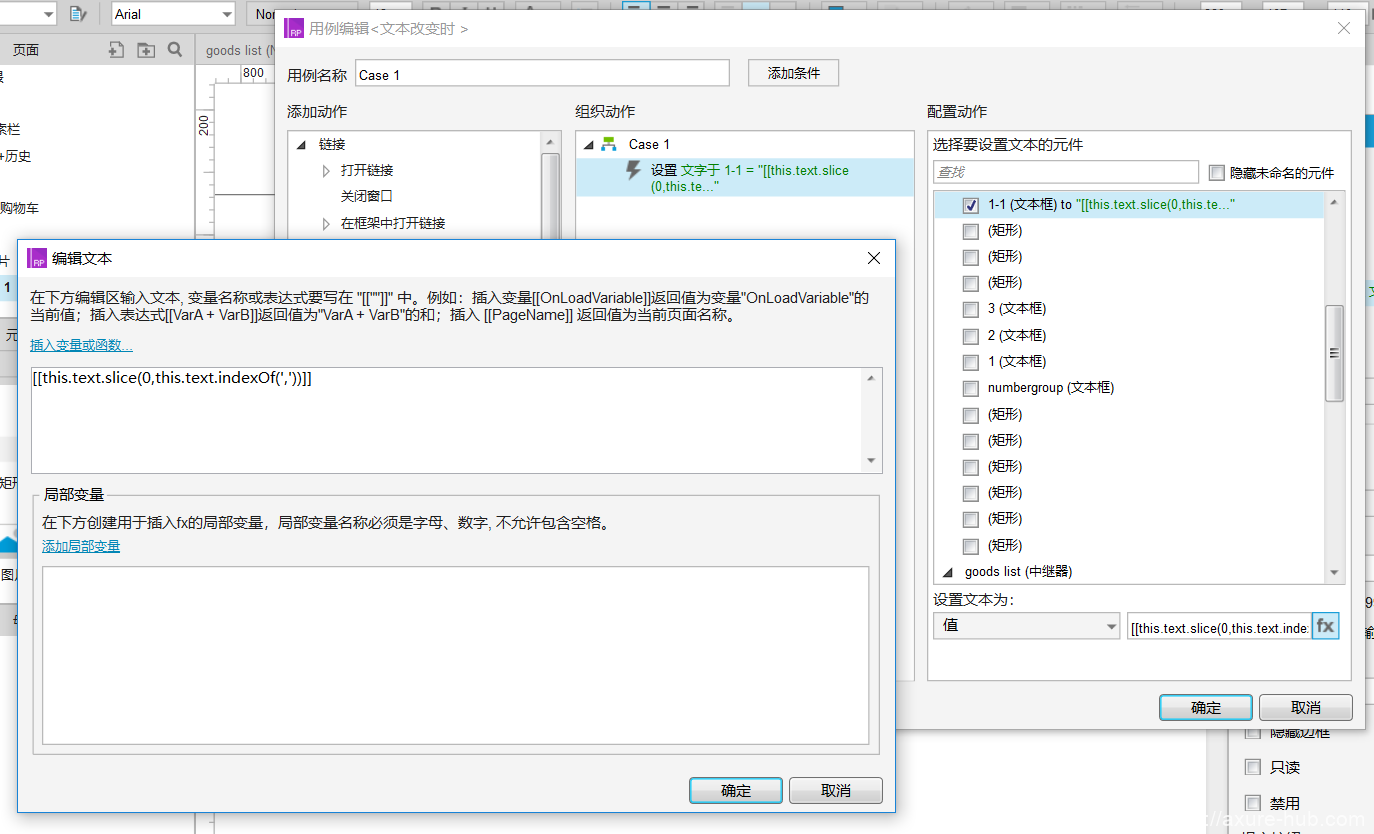Check the 2 (文本框) checkbox
This screenshot has height=834, width=1374.
970,336
